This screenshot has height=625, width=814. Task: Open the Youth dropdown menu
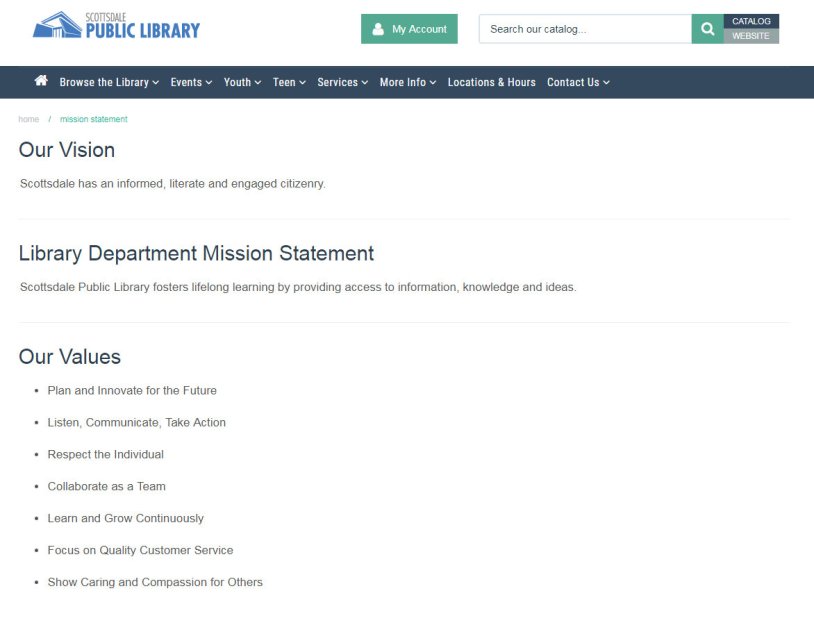click(x=242, y=82)
